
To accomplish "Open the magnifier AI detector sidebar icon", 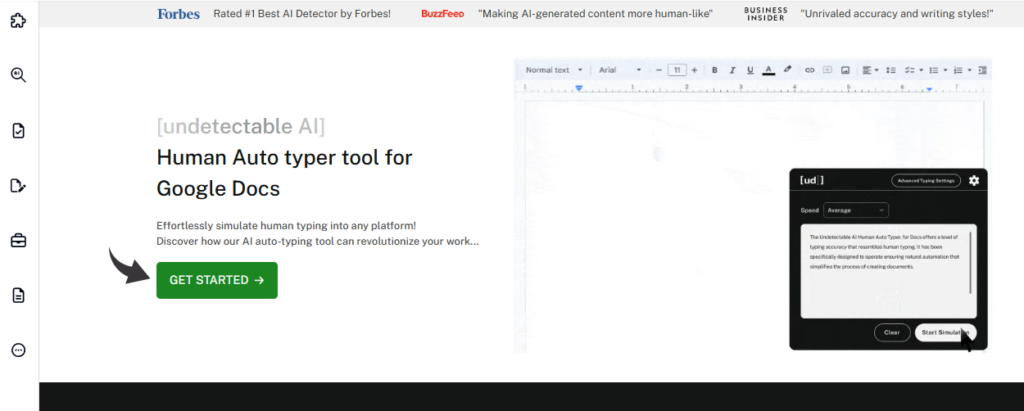I will (x=18, y=75).
